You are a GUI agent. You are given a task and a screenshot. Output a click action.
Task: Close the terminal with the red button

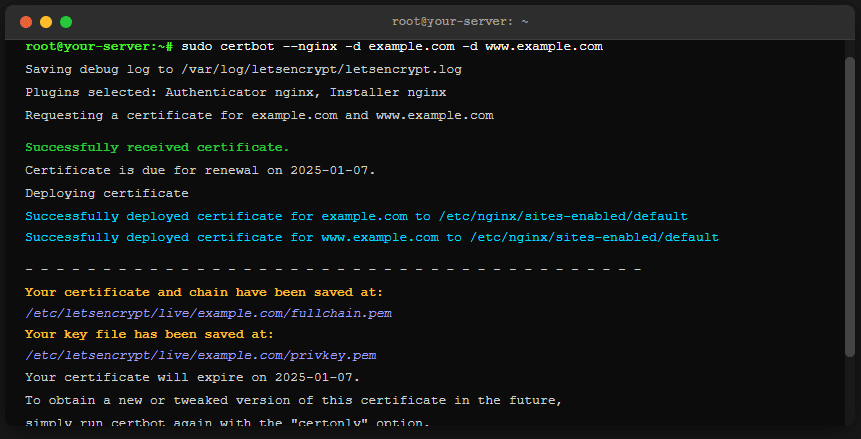pos(26,21)
